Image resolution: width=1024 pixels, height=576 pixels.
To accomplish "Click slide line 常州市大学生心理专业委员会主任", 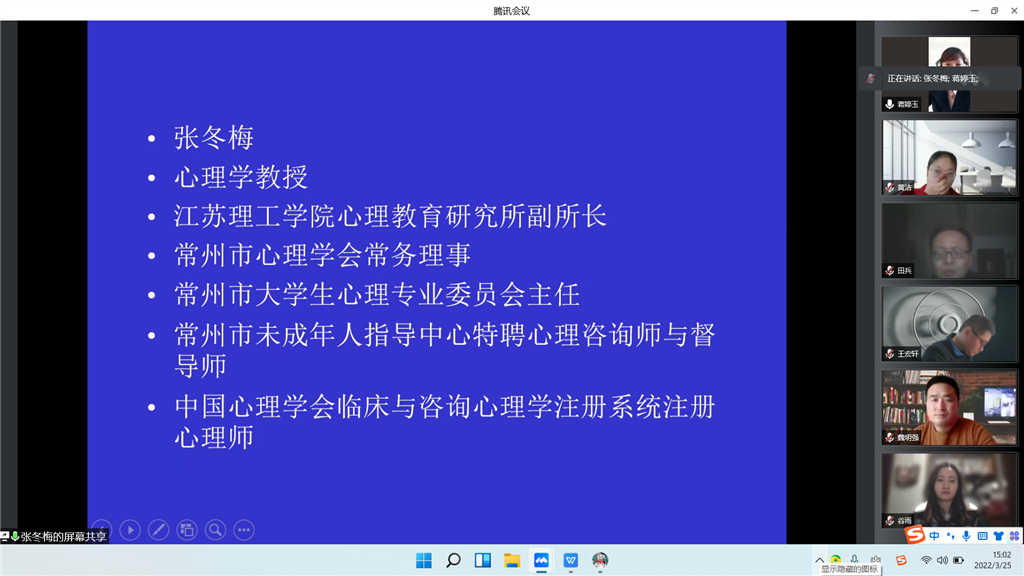I will [x=377, y=295].
